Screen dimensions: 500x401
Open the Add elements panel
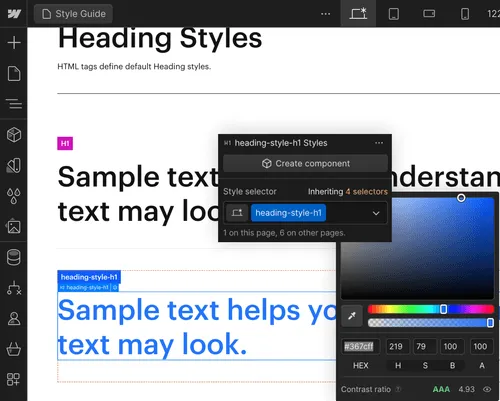(x=14, y=43)
